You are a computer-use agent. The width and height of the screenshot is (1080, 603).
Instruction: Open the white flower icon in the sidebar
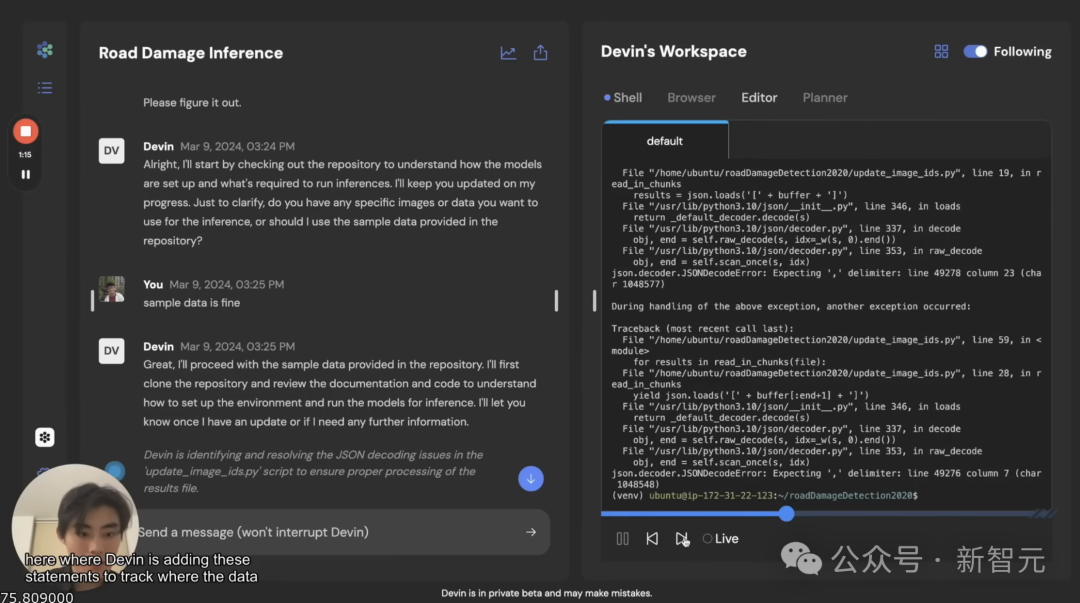pos(45,437)
